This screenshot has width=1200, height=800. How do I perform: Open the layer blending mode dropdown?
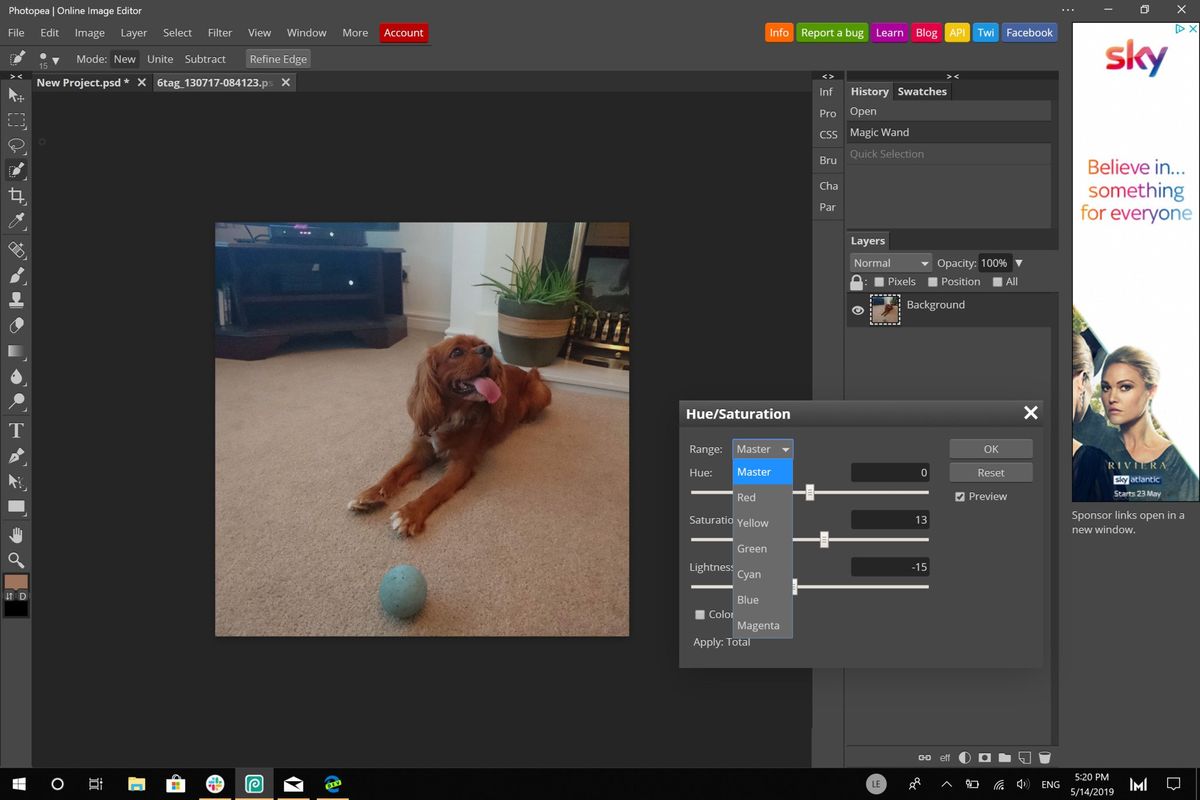coord(888,262)
